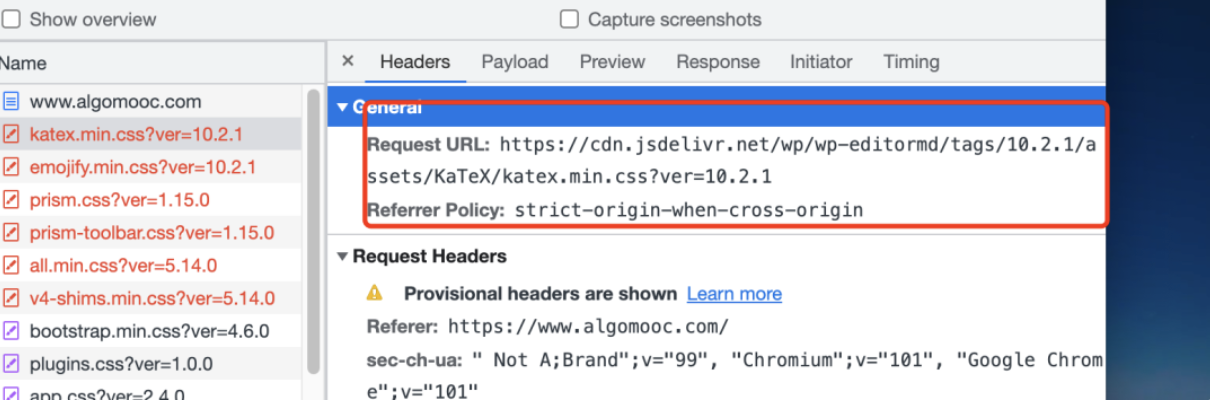This screenshot has width=1210, height=402.
Task: Enable the Show overview checkbox
Action: [x=10, y=19]
